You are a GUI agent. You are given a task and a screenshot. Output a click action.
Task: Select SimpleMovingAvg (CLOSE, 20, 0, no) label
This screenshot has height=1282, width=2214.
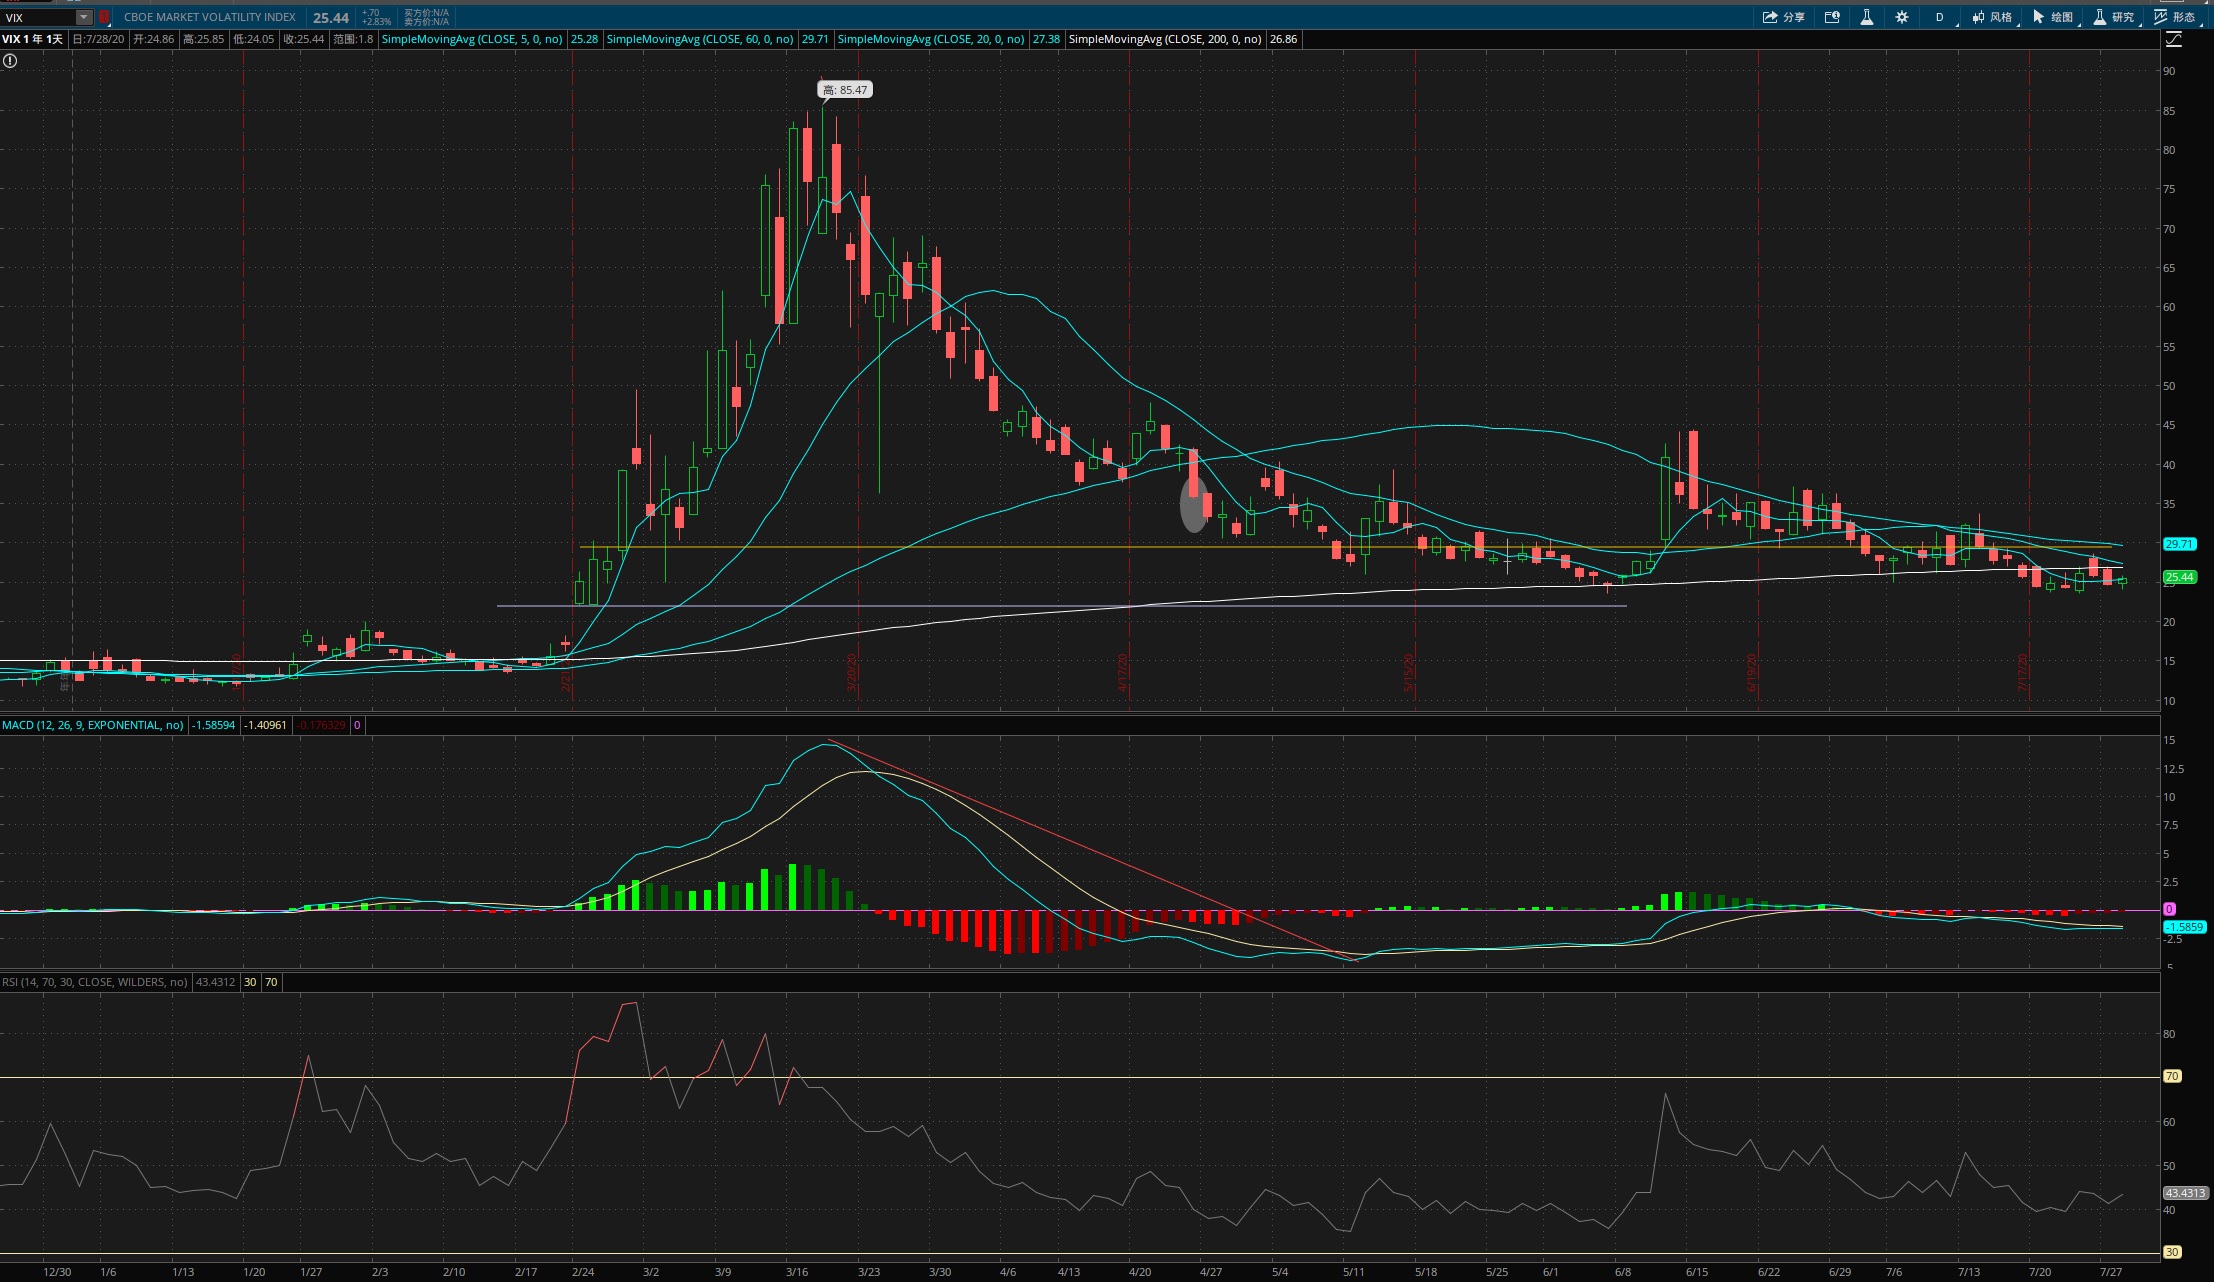pyautogui.click(x=931, y=39)
